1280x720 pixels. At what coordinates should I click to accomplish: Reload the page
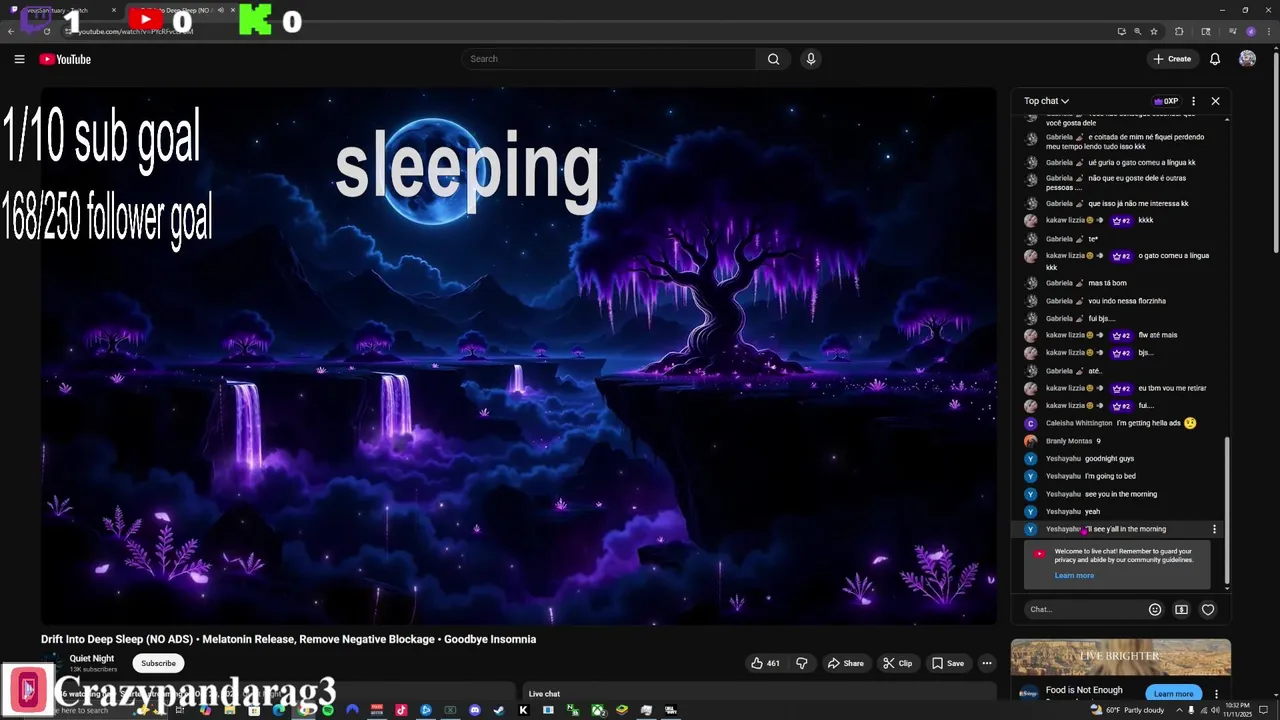pos(47,31)
